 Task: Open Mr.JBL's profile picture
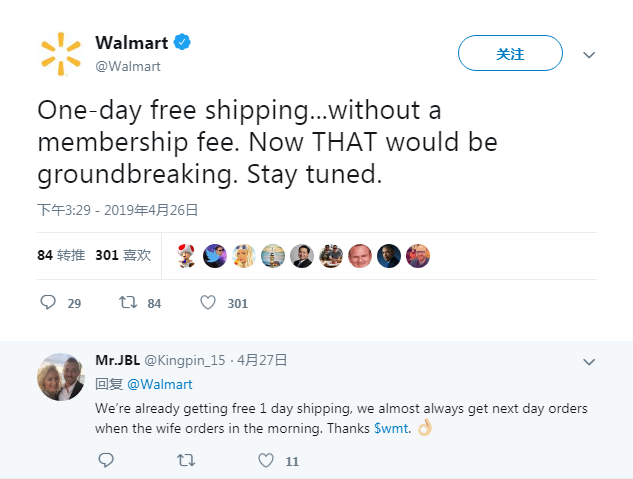(61, 377)
